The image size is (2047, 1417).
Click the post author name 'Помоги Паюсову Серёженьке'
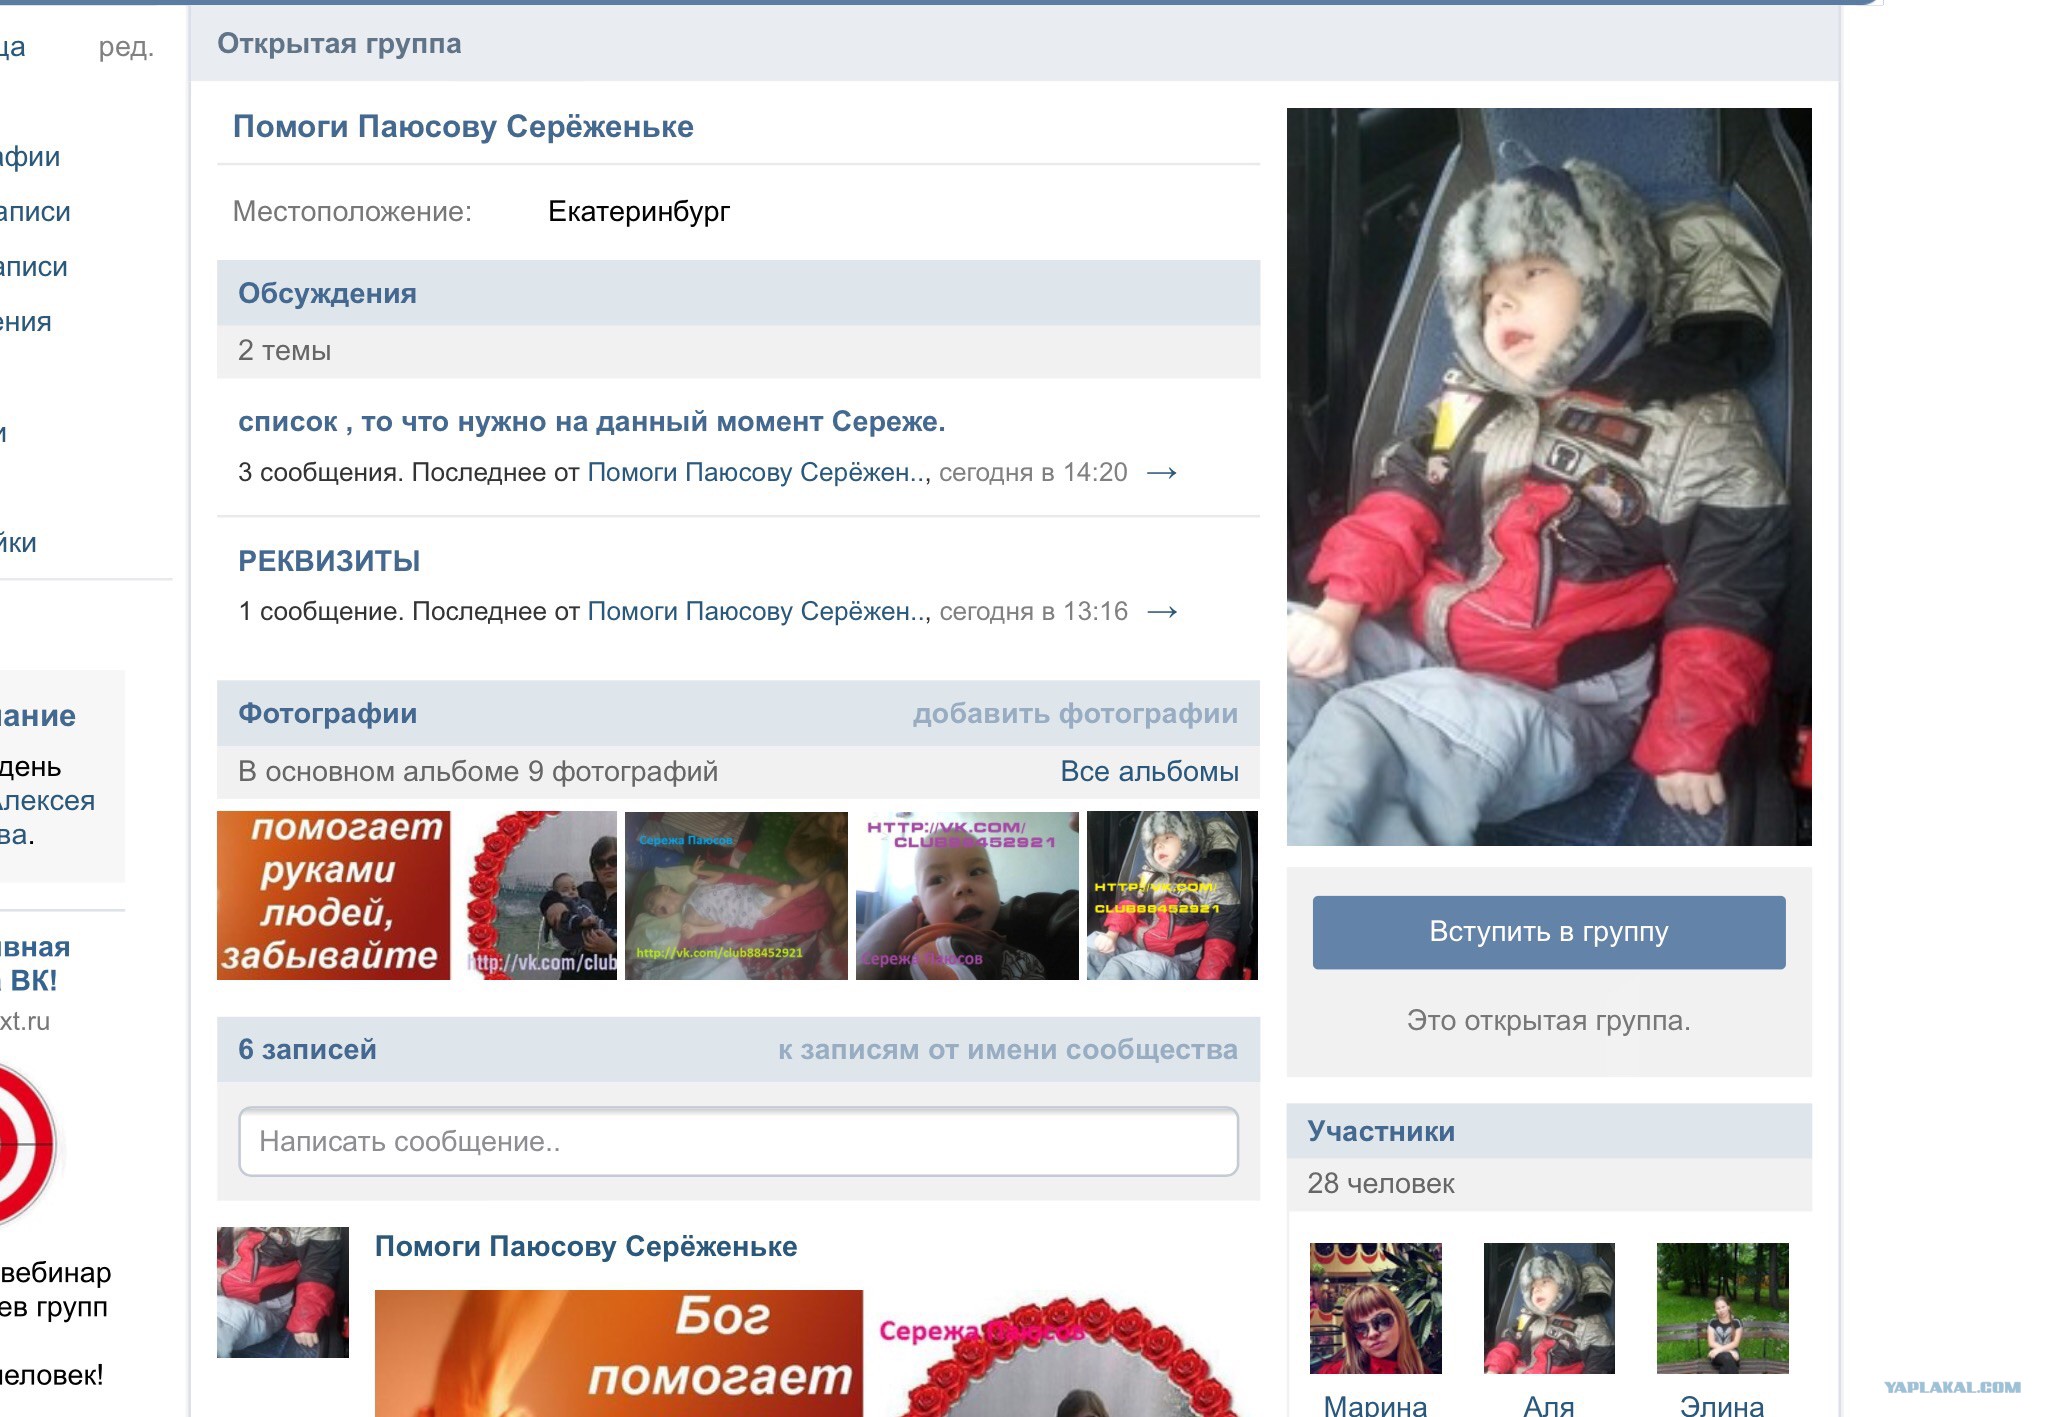586,1247
